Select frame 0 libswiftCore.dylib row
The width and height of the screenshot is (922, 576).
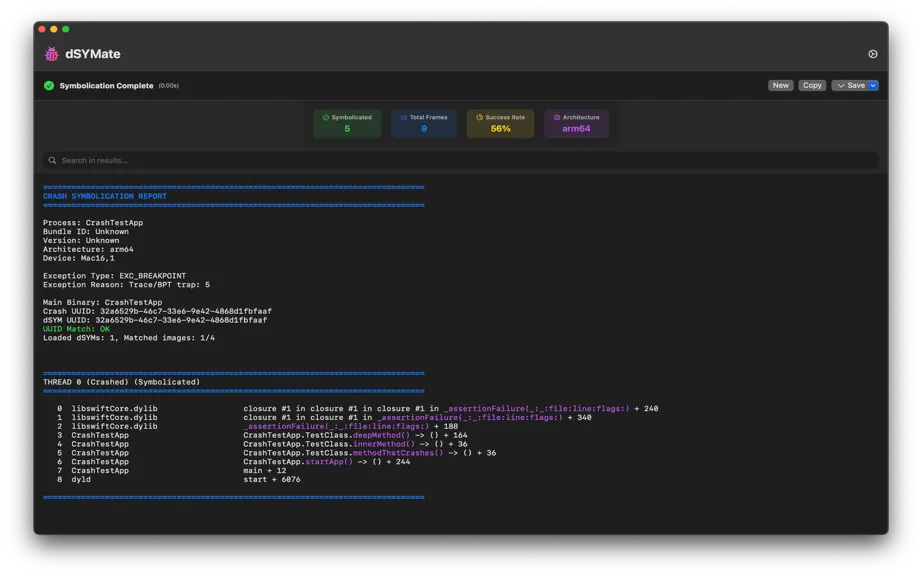click(358, 408)
